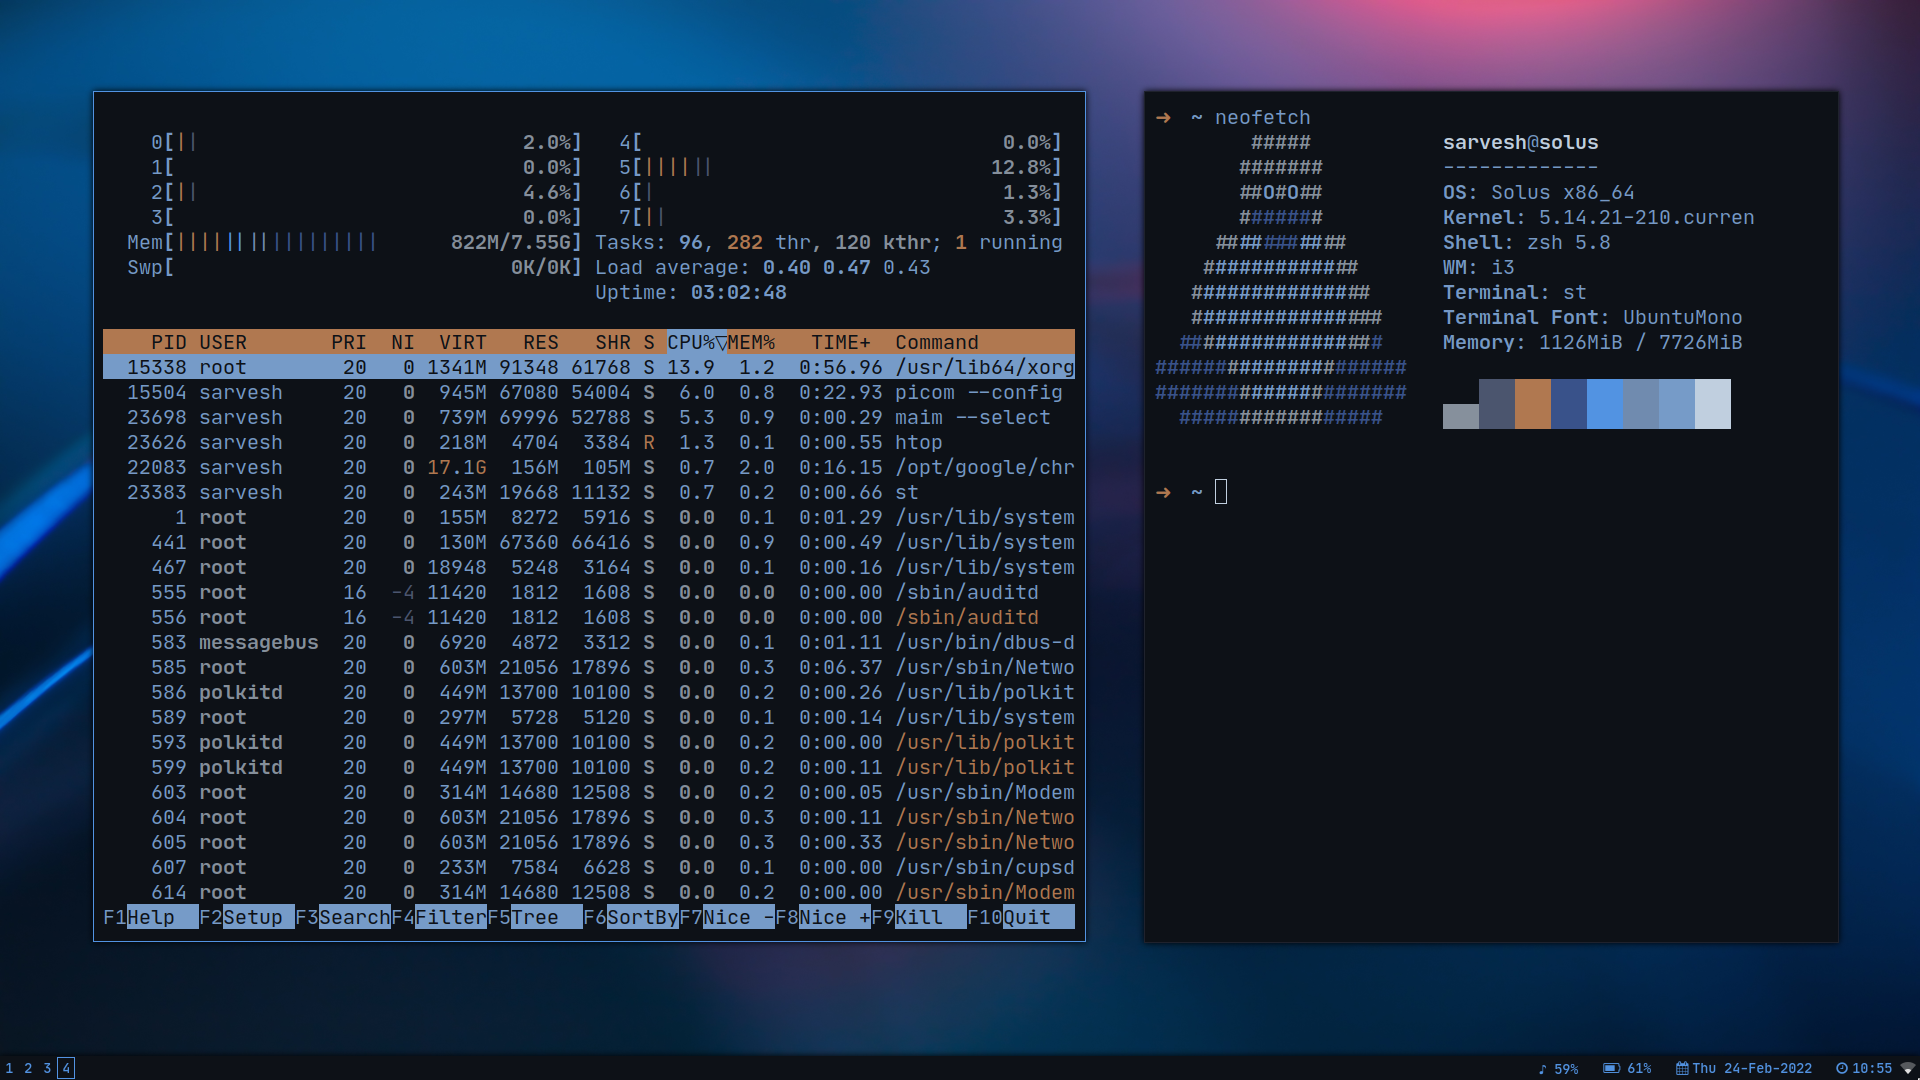Sort by the TIME+ column header
Screen dimensions: 1920x1080
(840, 343)
